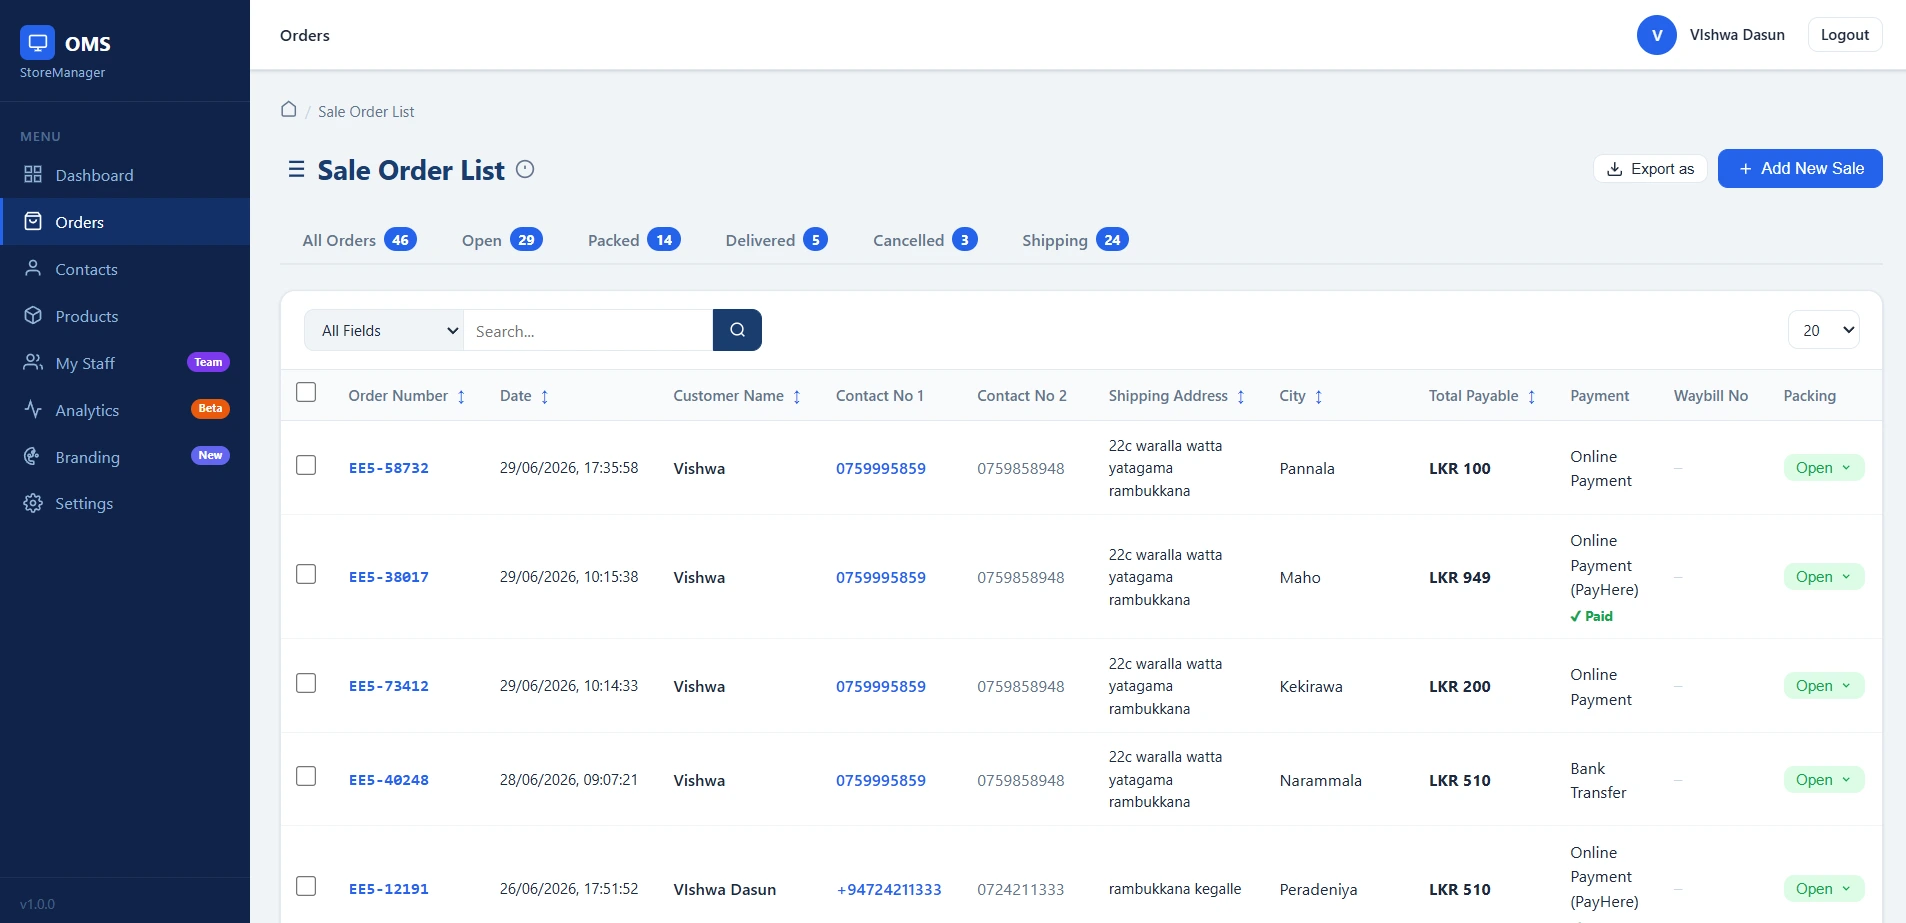Click the Analytics pulse icon
Image resolution: width=1906 pixels, height=923 pixels.
(x=33, y=409)
